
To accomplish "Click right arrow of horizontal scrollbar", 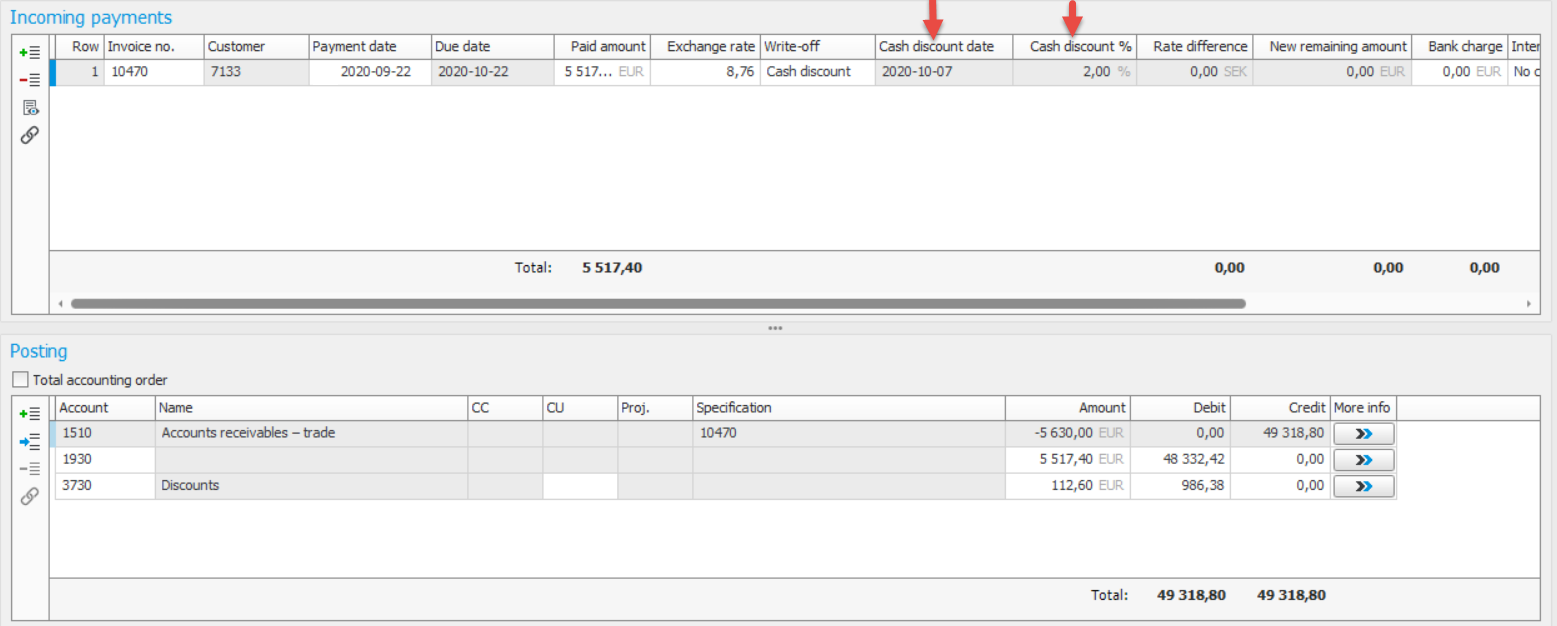I will [1528, 303].
